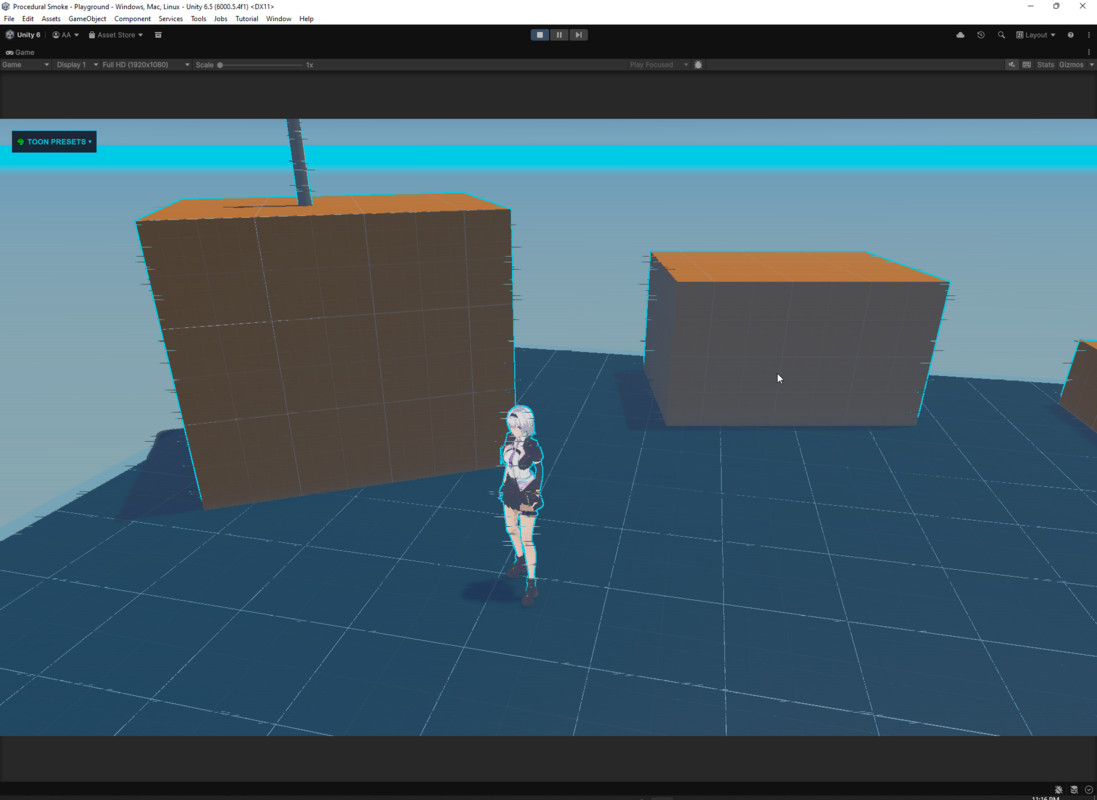Viewport: 1097px width, 800px height.
Task: Toggle the shortcuts keyboard icon
Action: pyautogui.click(x=1027, y=65)
